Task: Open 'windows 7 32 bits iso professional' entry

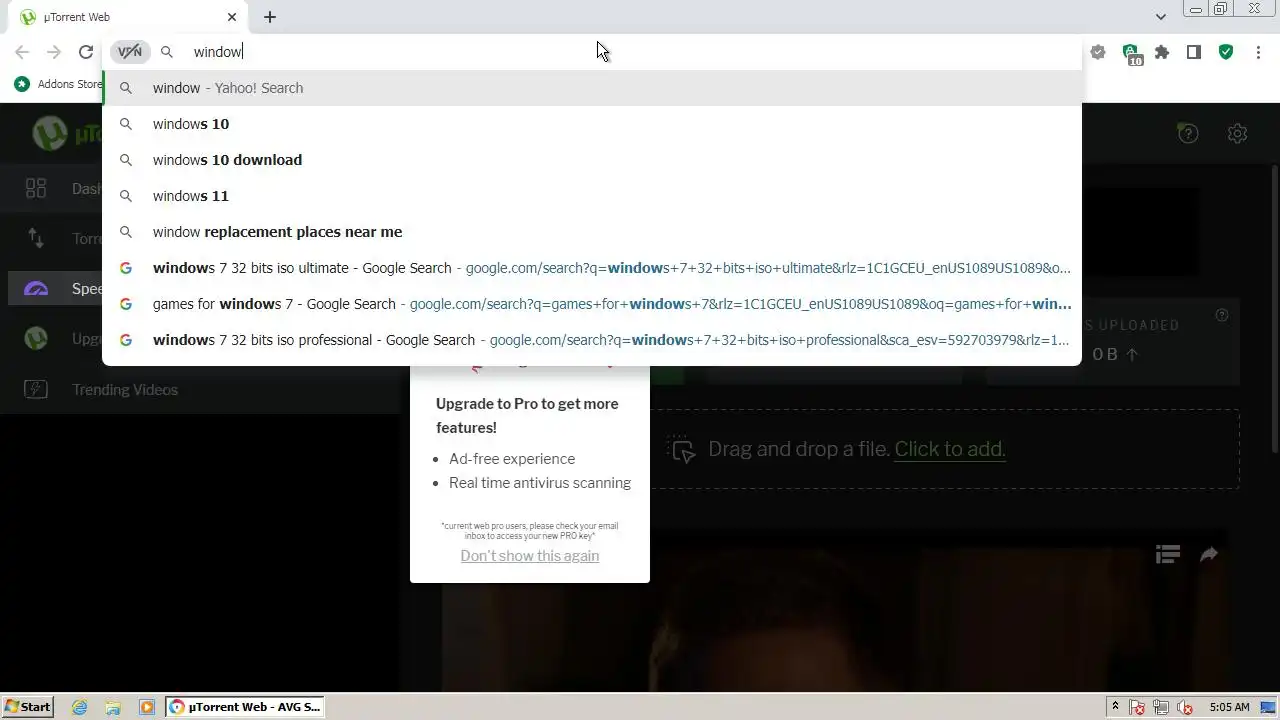Action: coord(592,340)
